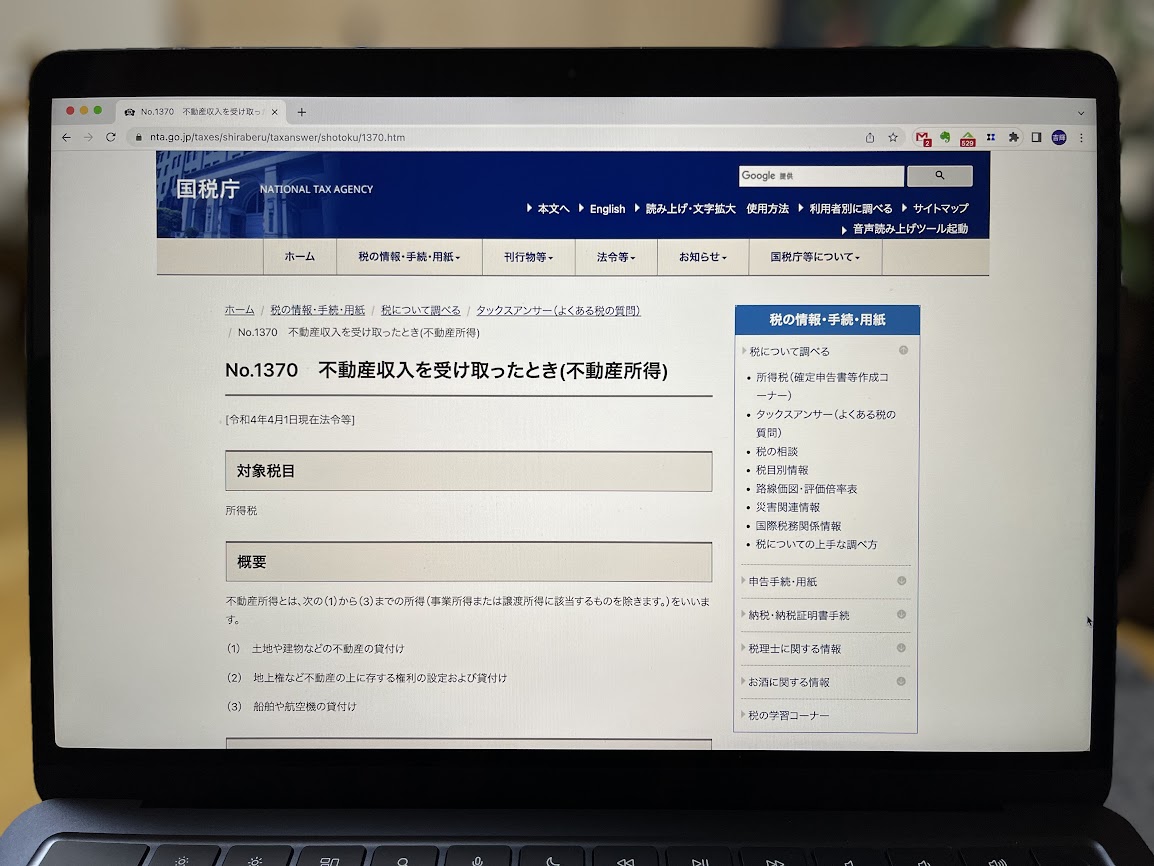The width and height of the screenshot is (1154, 866).
Task: Click the browser reload page icon
Action: [x=110, y=137]
